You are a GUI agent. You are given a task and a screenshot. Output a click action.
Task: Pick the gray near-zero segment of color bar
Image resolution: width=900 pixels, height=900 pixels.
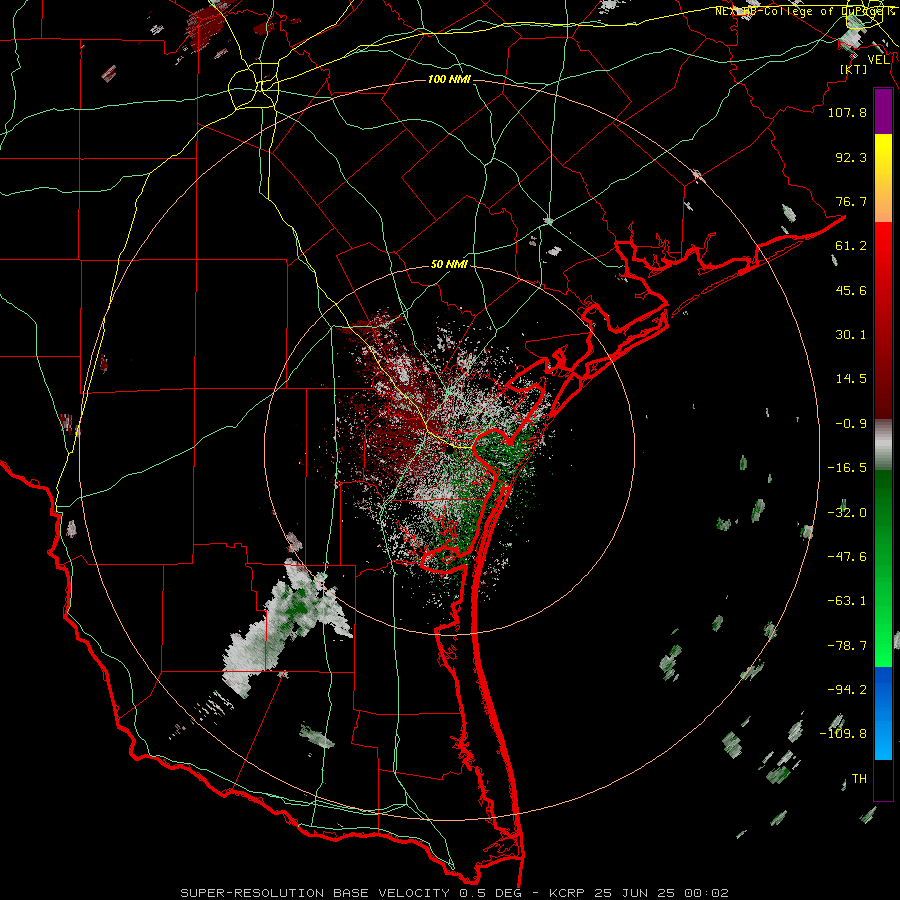[883, 445]
